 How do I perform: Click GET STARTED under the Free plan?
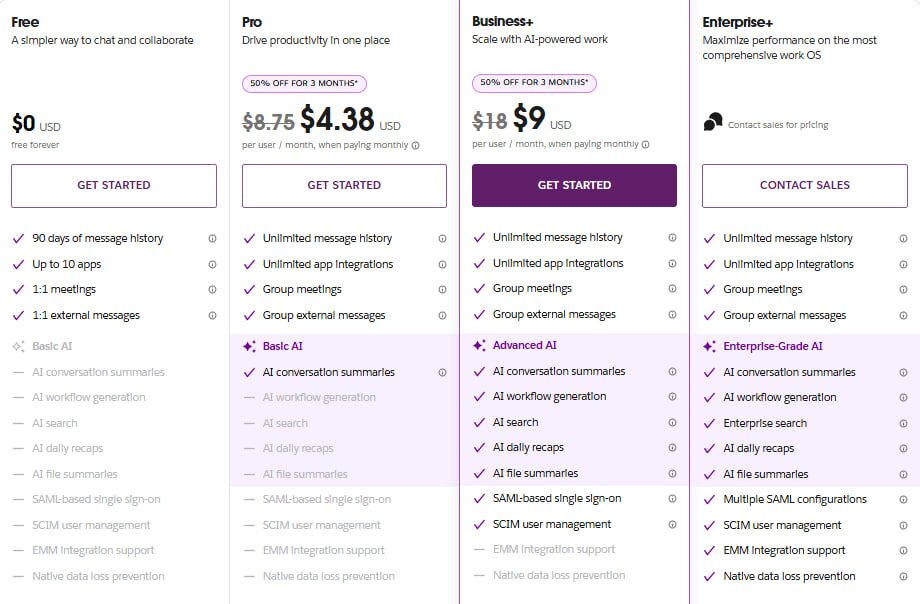tap(114, 186)
